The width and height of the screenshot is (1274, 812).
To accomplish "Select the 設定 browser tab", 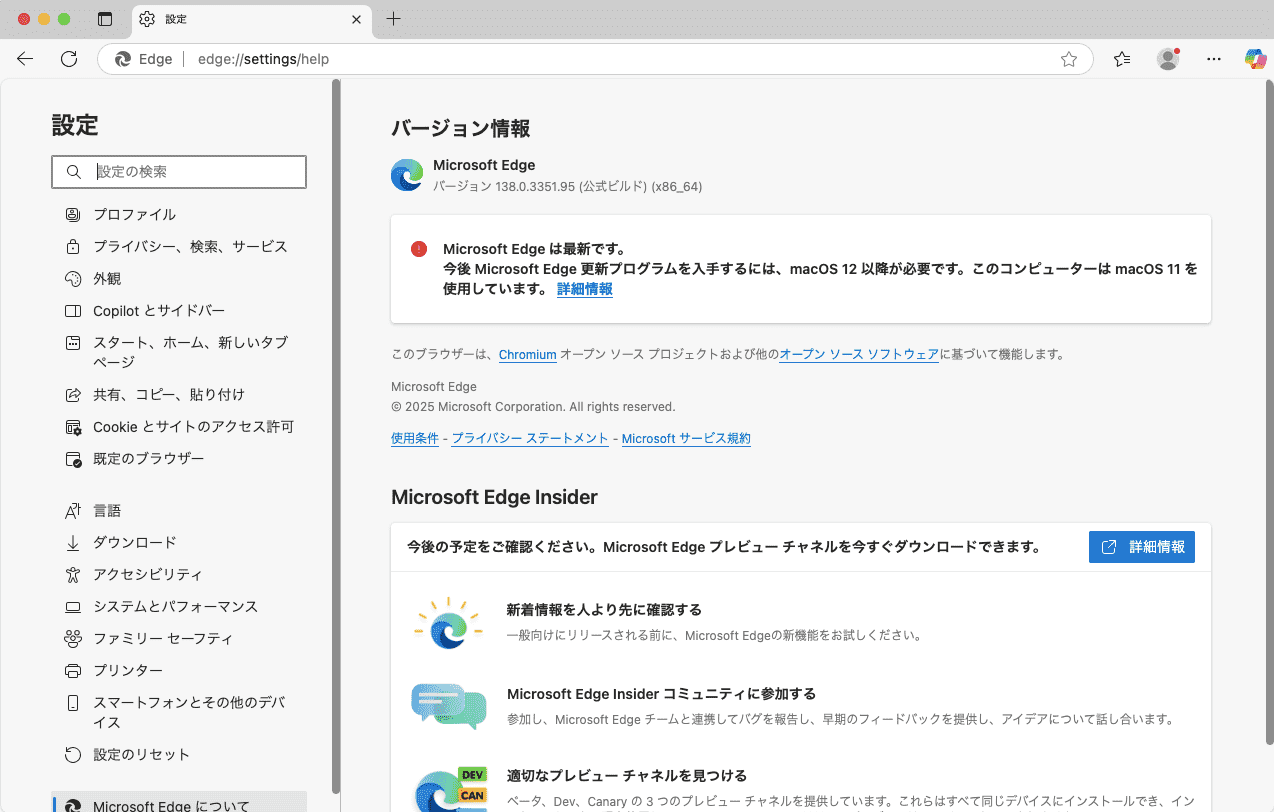I will [250, 19].
